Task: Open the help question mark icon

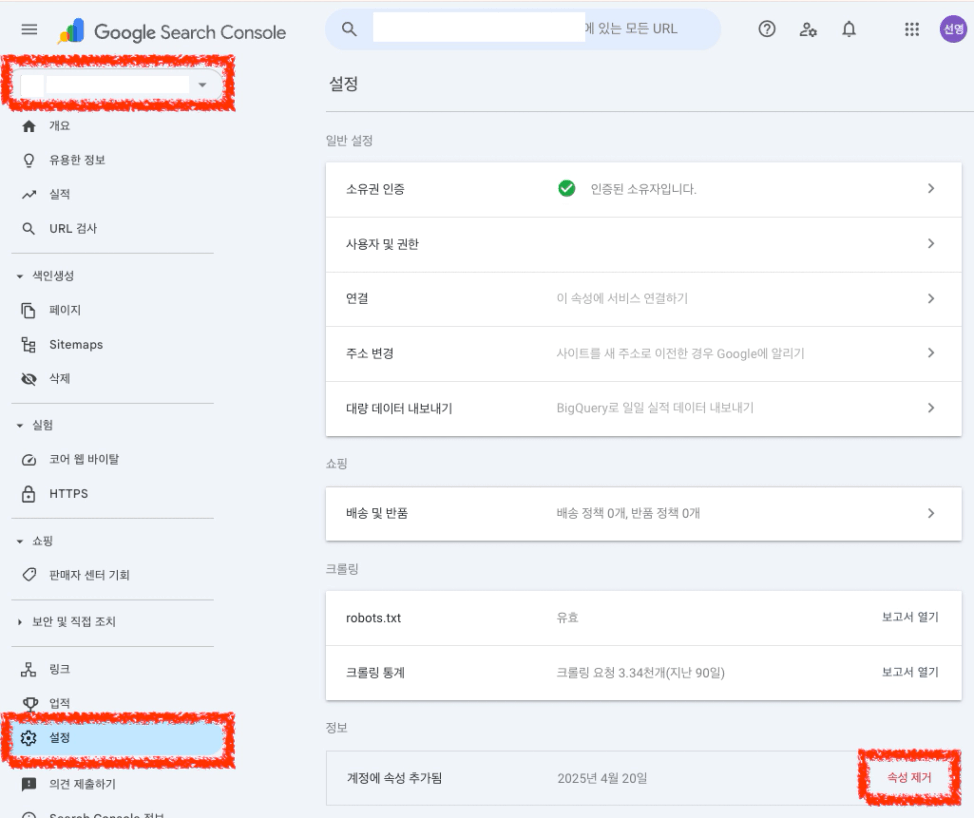Action: 767,29
